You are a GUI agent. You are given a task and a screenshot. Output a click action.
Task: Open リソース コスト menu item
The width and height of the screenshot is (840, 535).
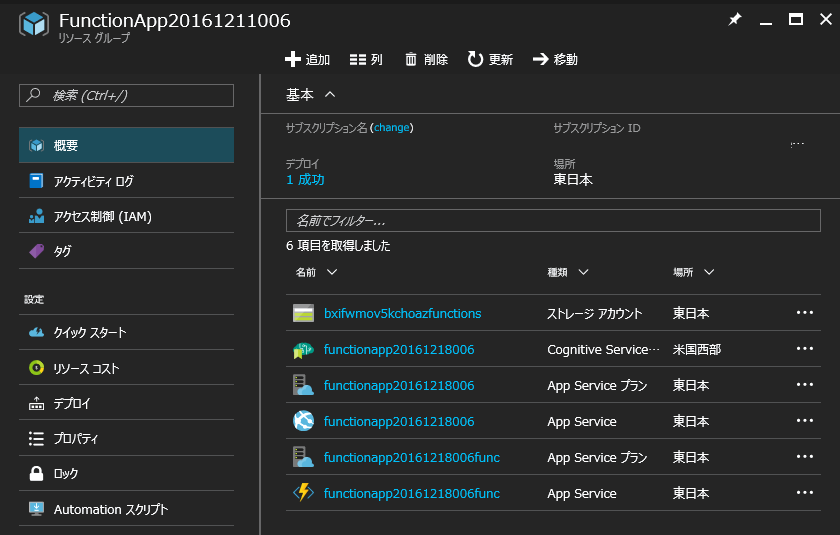click(126, 368)
